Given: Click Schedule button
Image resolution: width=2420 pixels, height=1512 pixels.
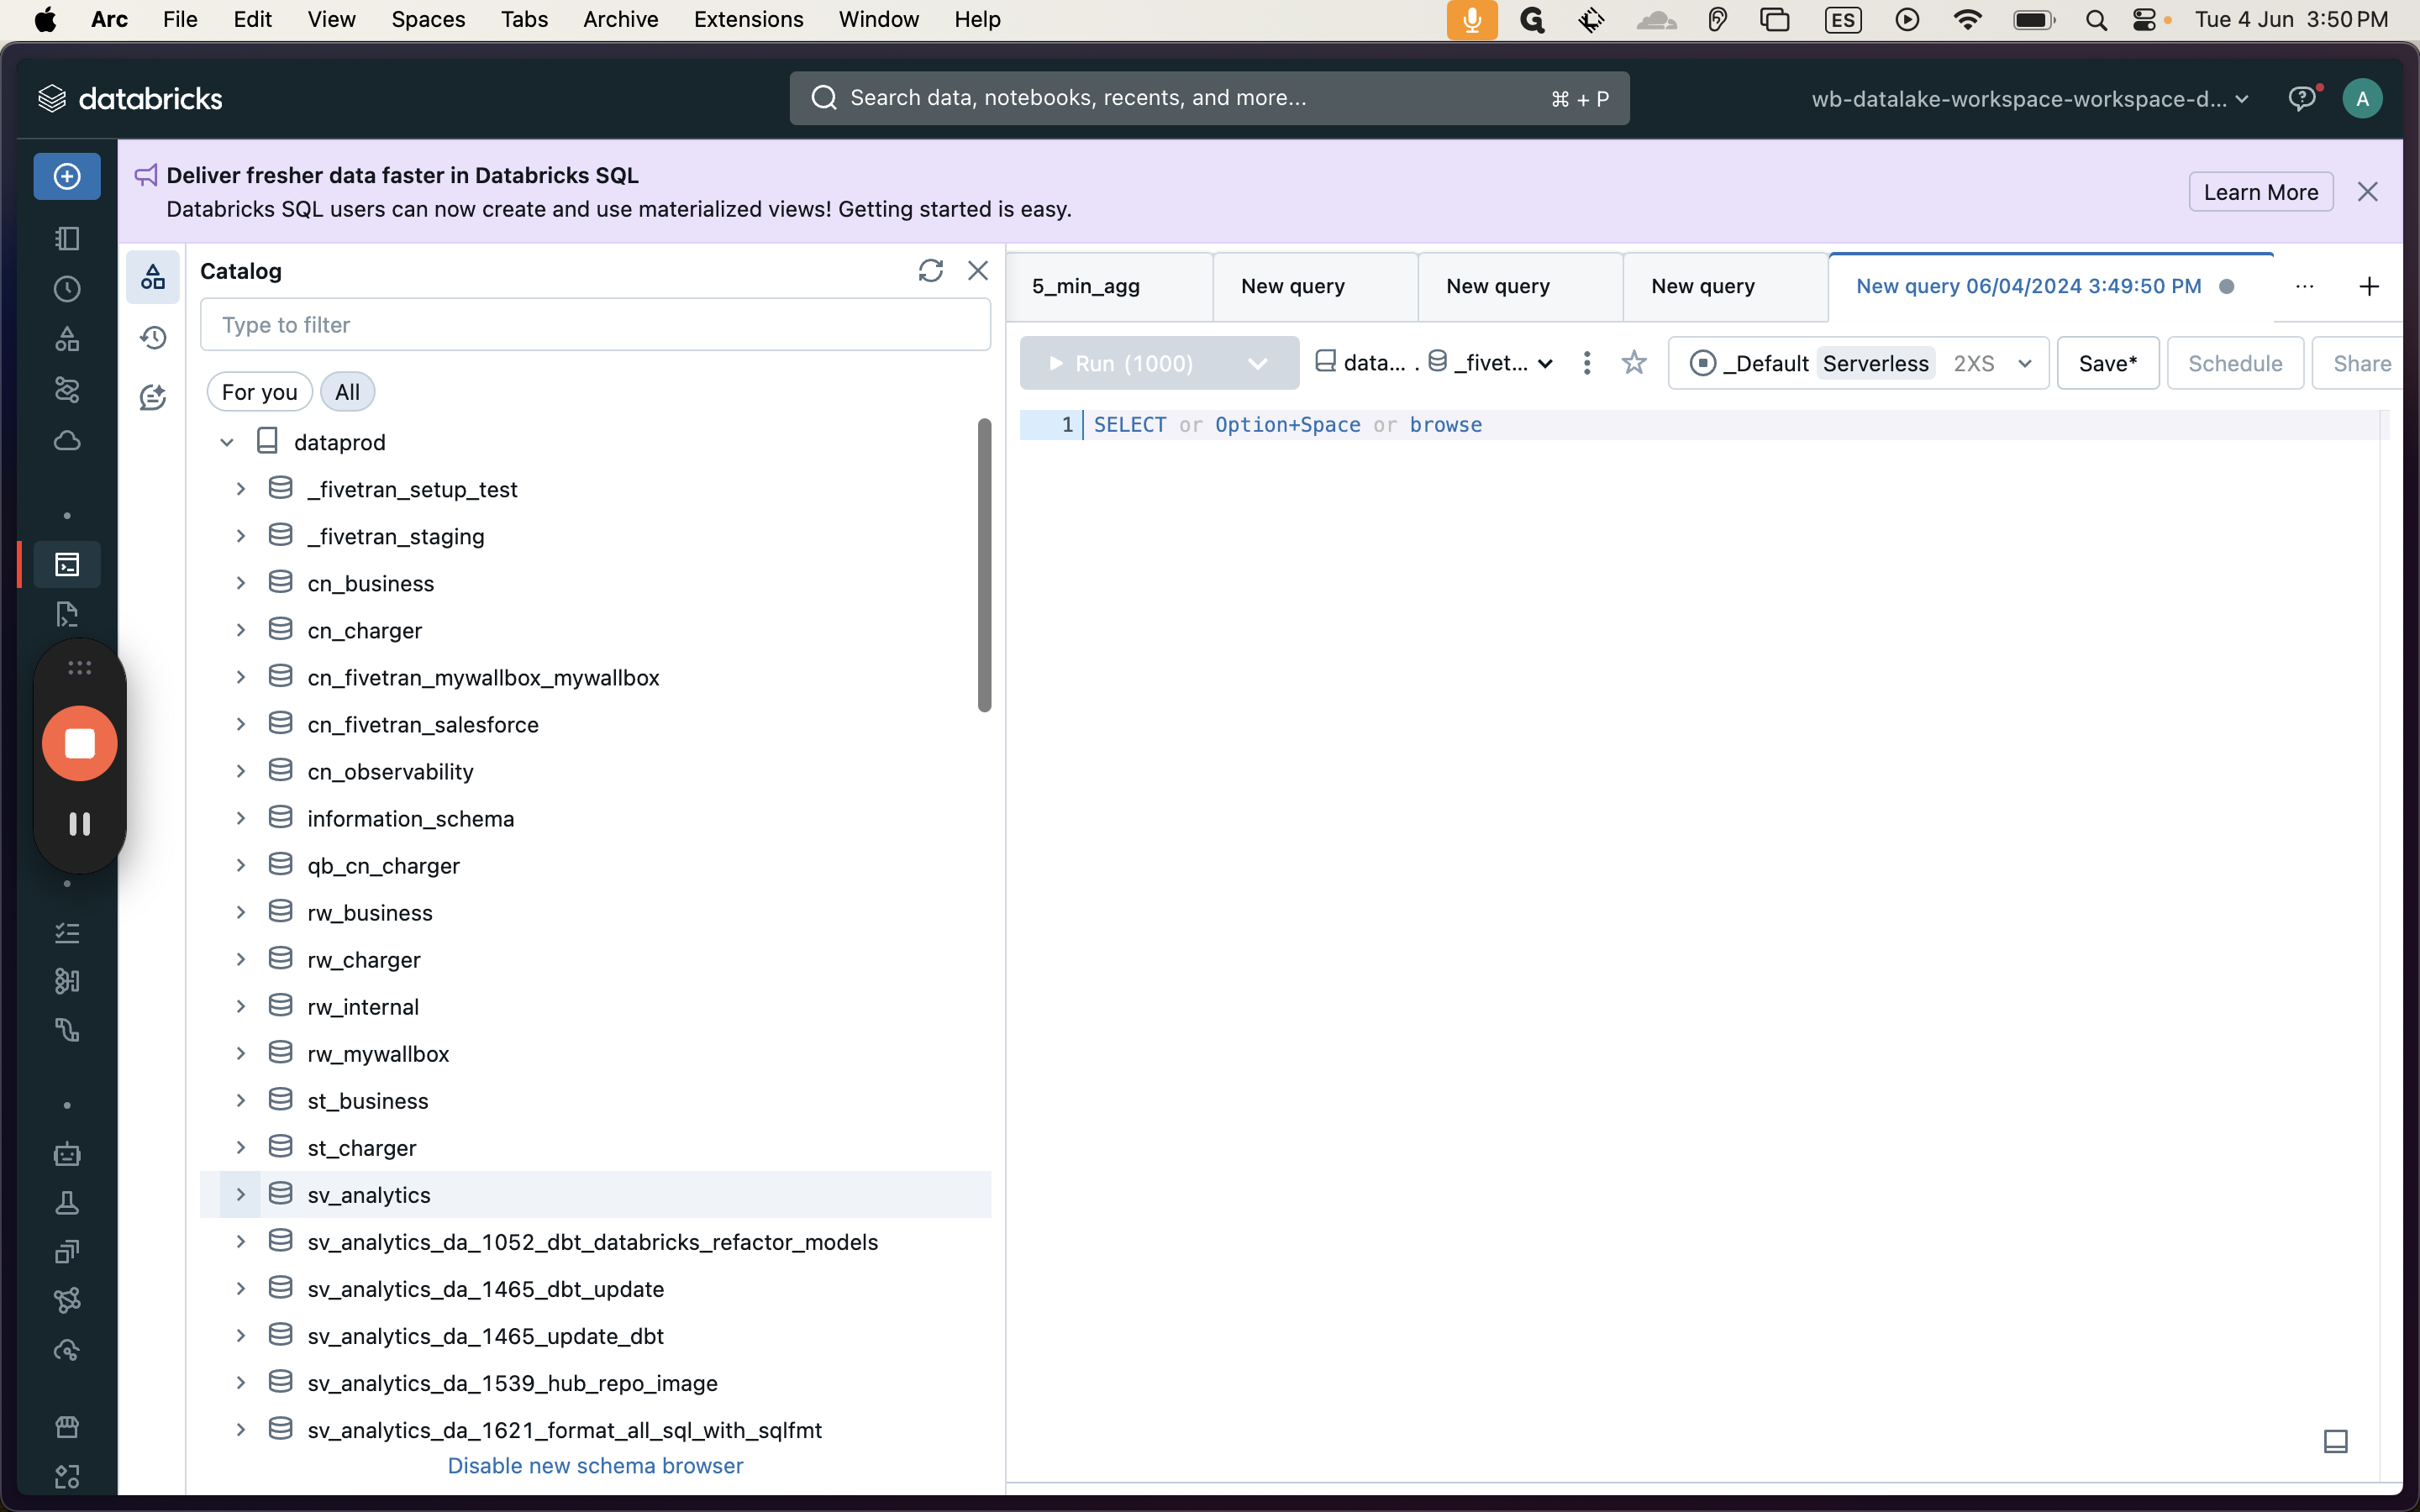Looking at the screenshot, I should click(x=2235, y=363).
